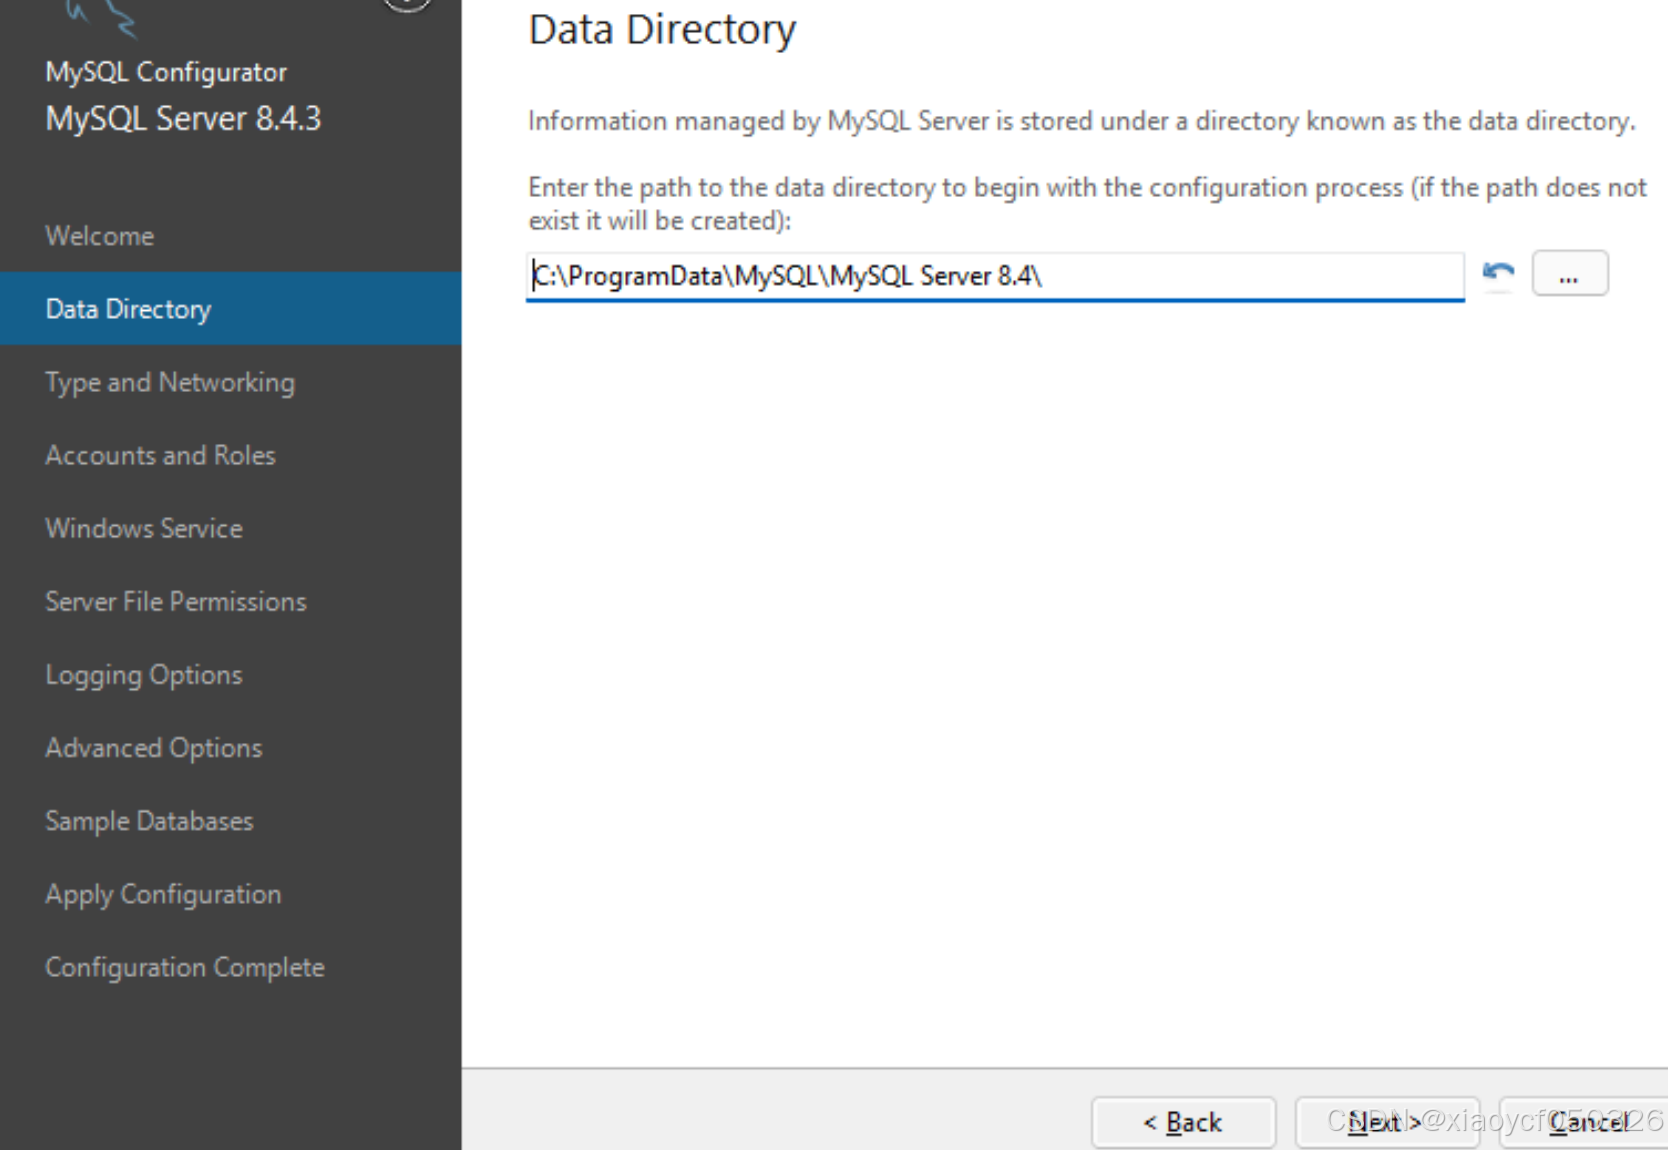Select the Configuration Complete step
Image resolution: width=1668 pixels, height=1150 pixels.
click(x=185, y=967)
